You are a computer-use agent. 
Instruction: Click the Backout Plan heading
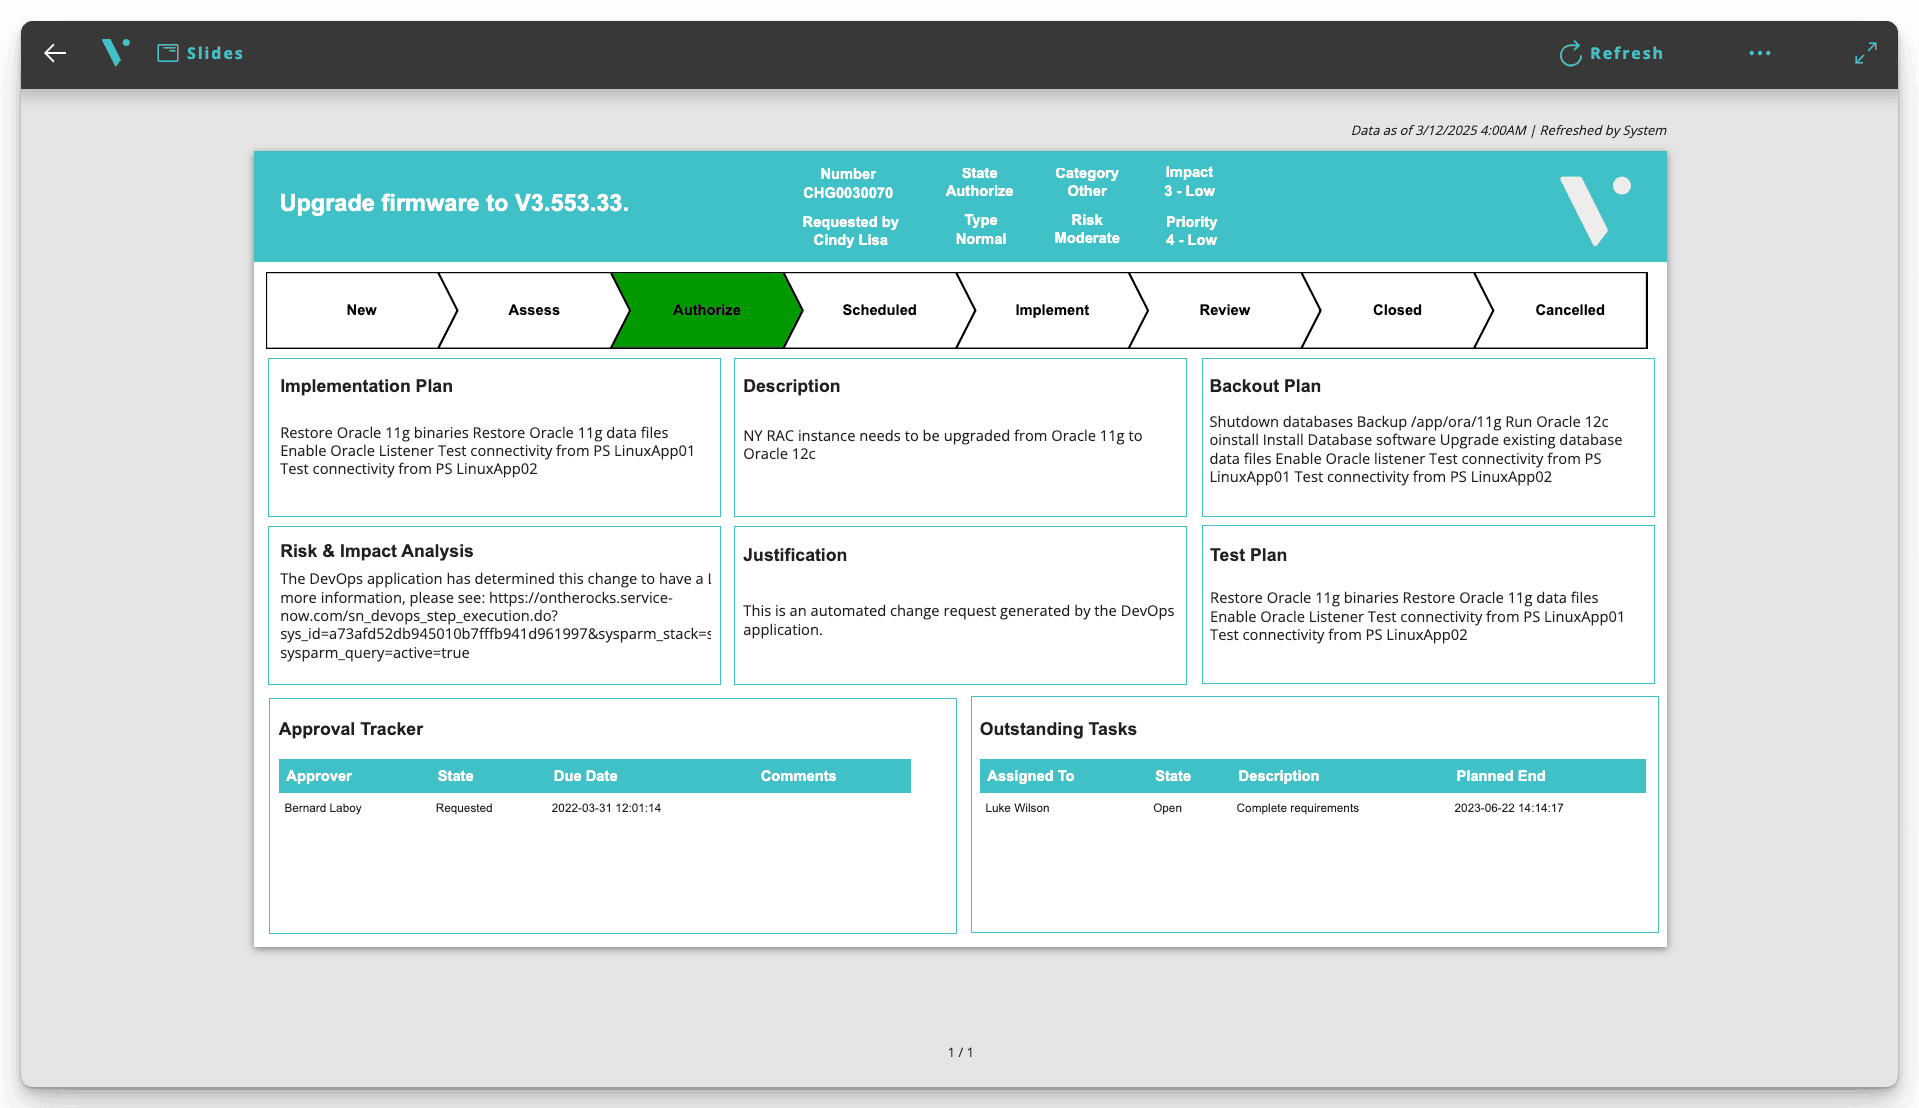(1265, 386)
